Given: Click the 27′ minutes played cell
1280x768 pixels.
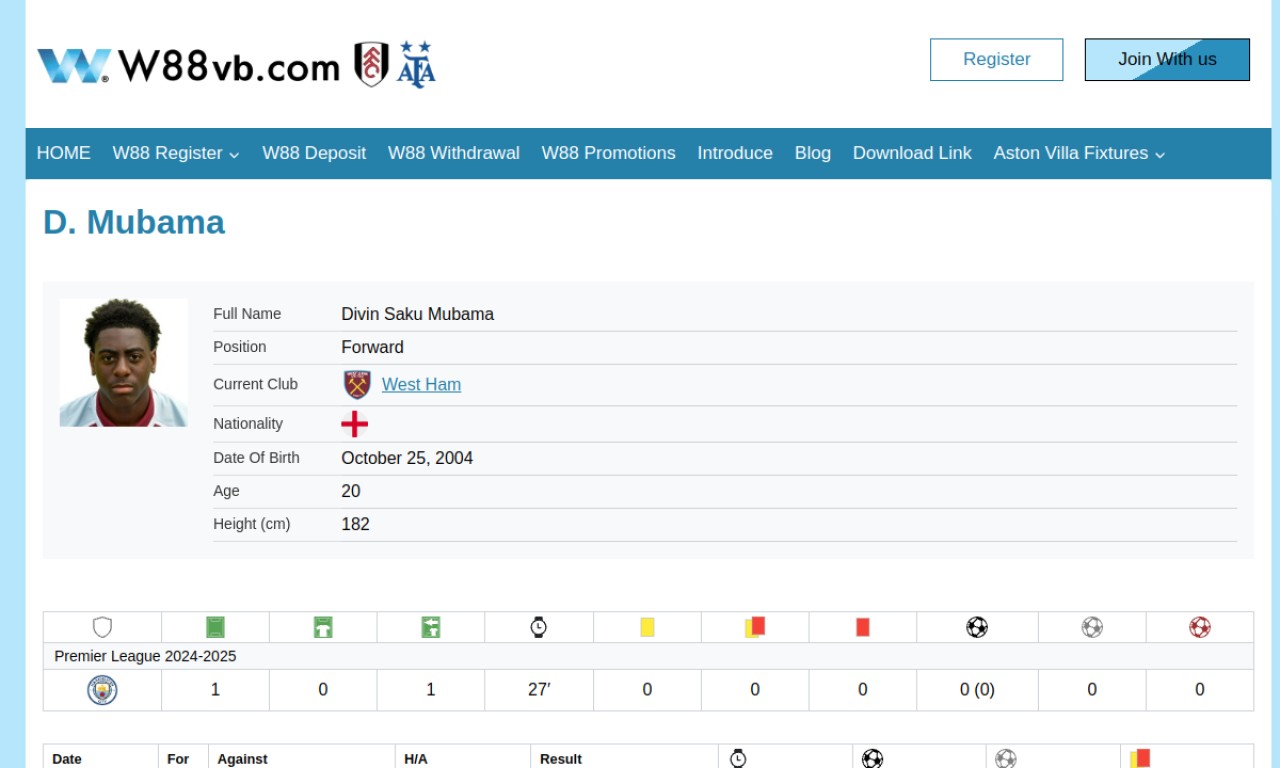Looking at the screenshot, I should pyautogui.click(x=539, y=690).
